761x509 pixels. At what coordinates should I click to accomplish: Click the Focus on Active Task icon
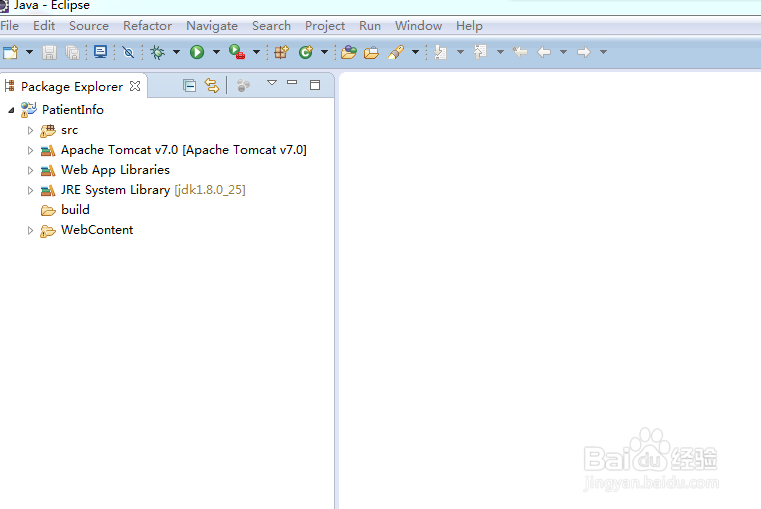pyautogui.click(x=243, y=86)
